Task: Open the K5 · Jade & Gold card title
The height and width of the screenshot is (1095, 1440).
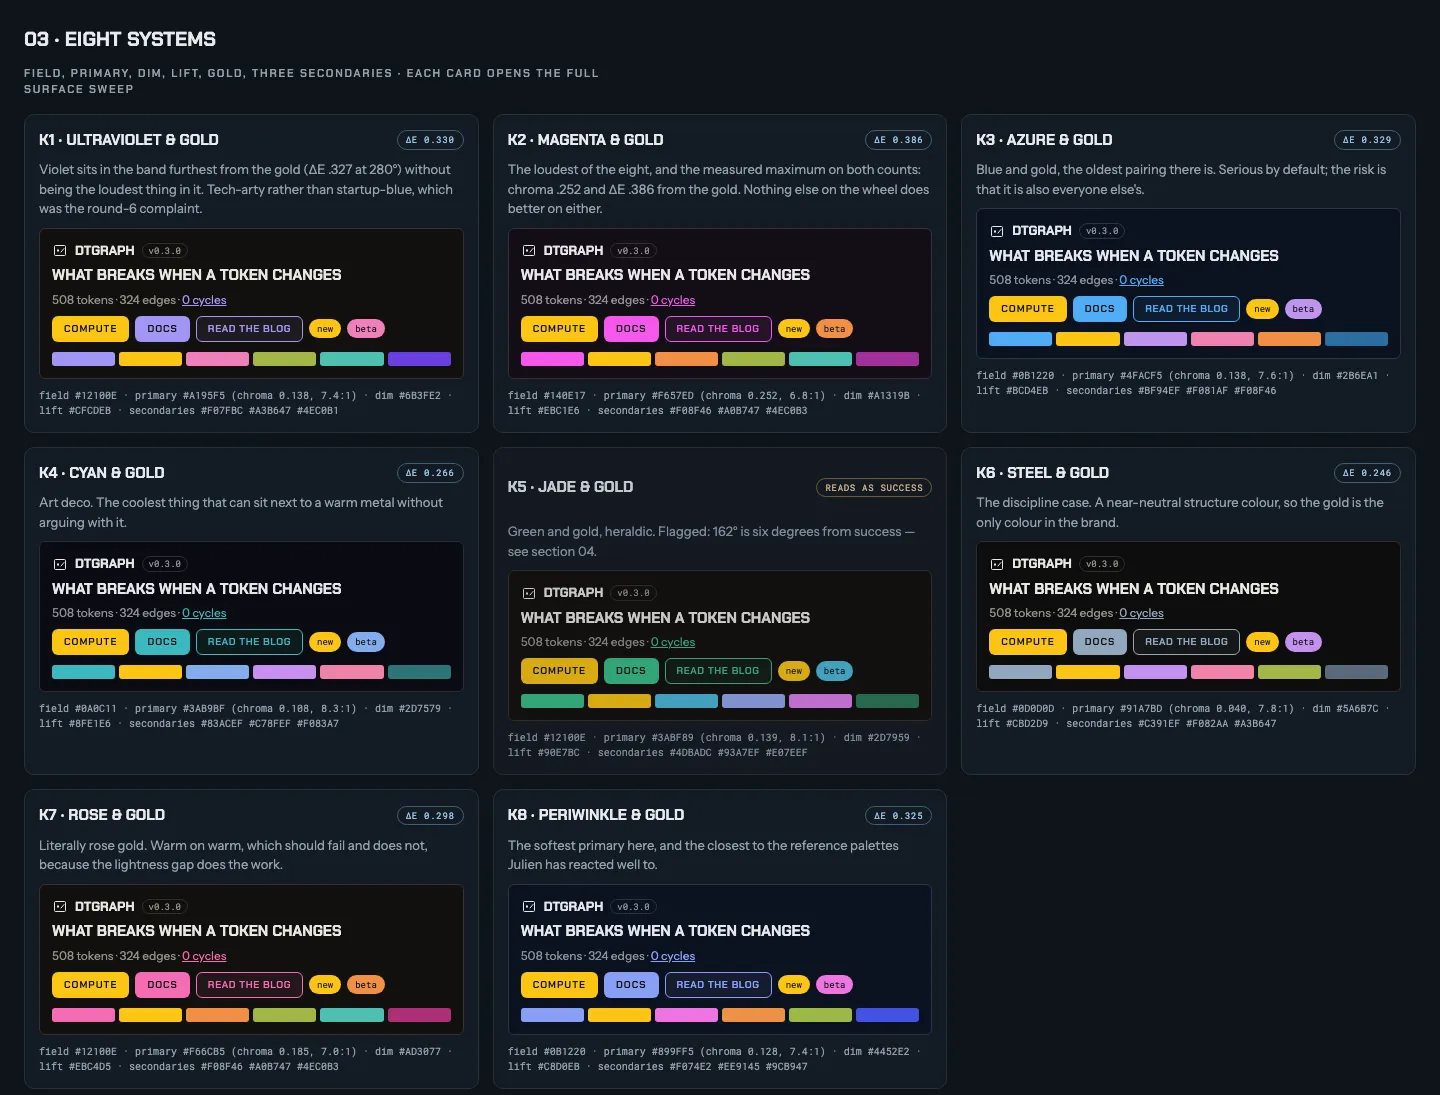Action: pyautogui.click(x=570, y=487)
